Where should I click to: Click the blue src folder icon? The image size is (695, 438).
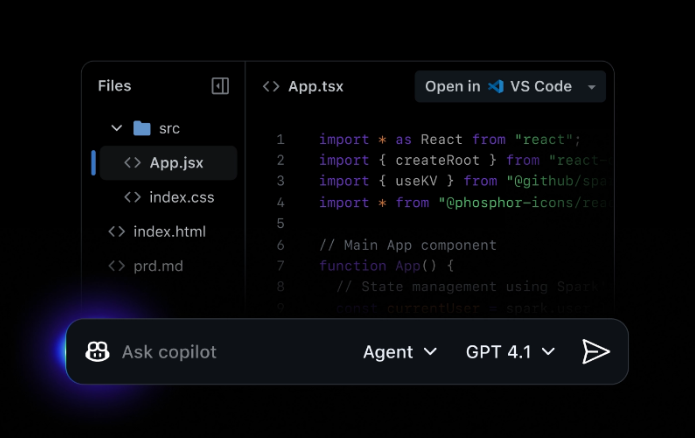point(142,129)
